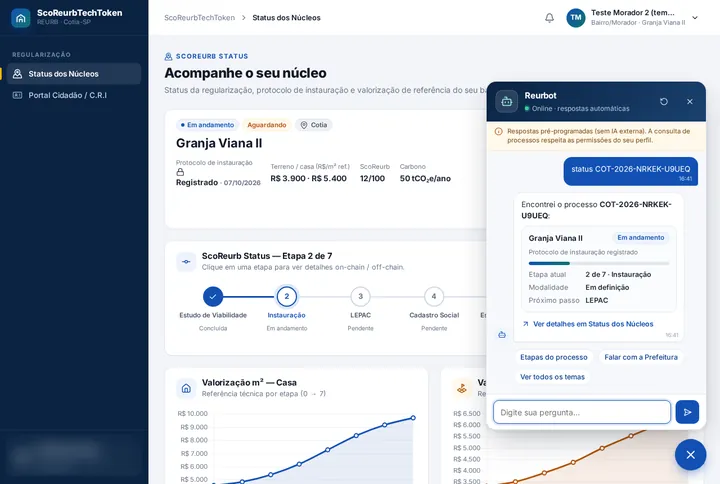Click the Modalidade Em definição value

(x=607, y=287)
